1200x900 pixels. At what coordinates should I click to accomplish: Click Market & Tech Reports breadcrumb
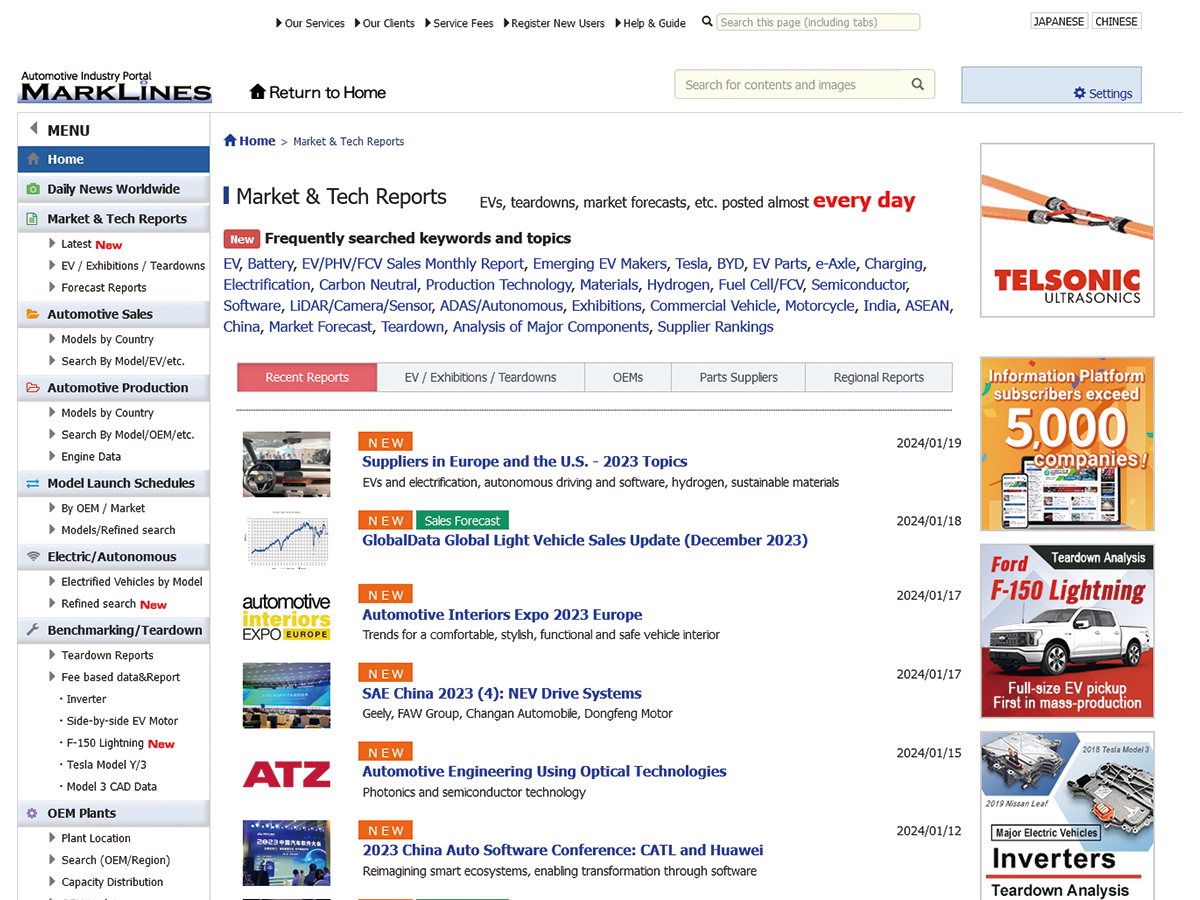click(x=348, y=142)
